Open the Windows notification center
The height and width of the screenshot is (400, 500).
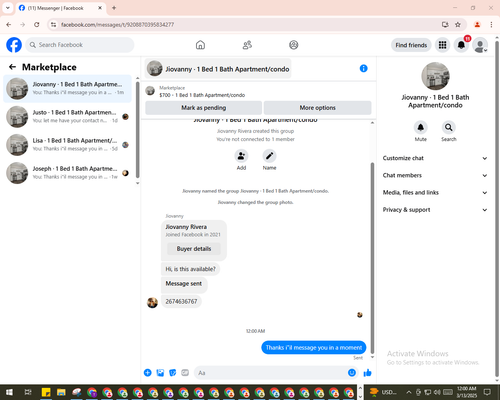488,392
